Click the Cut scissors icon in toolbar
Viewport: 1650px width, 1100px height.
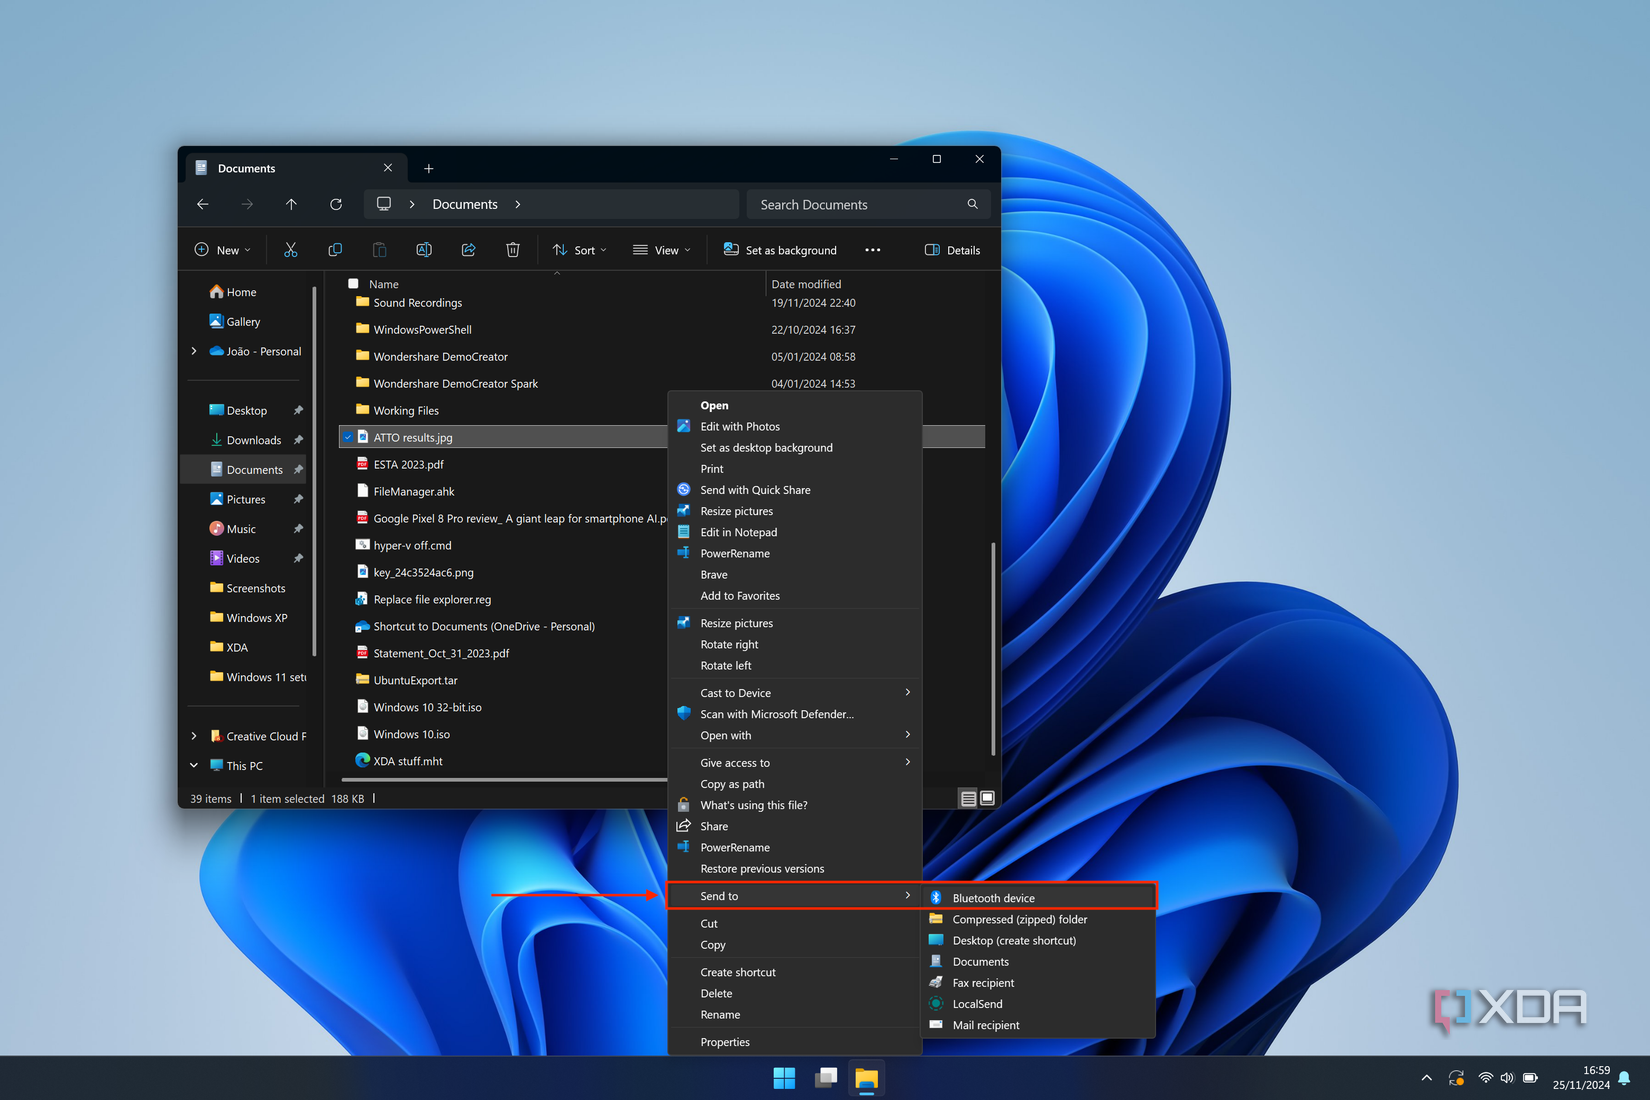[x=291, y=250]
